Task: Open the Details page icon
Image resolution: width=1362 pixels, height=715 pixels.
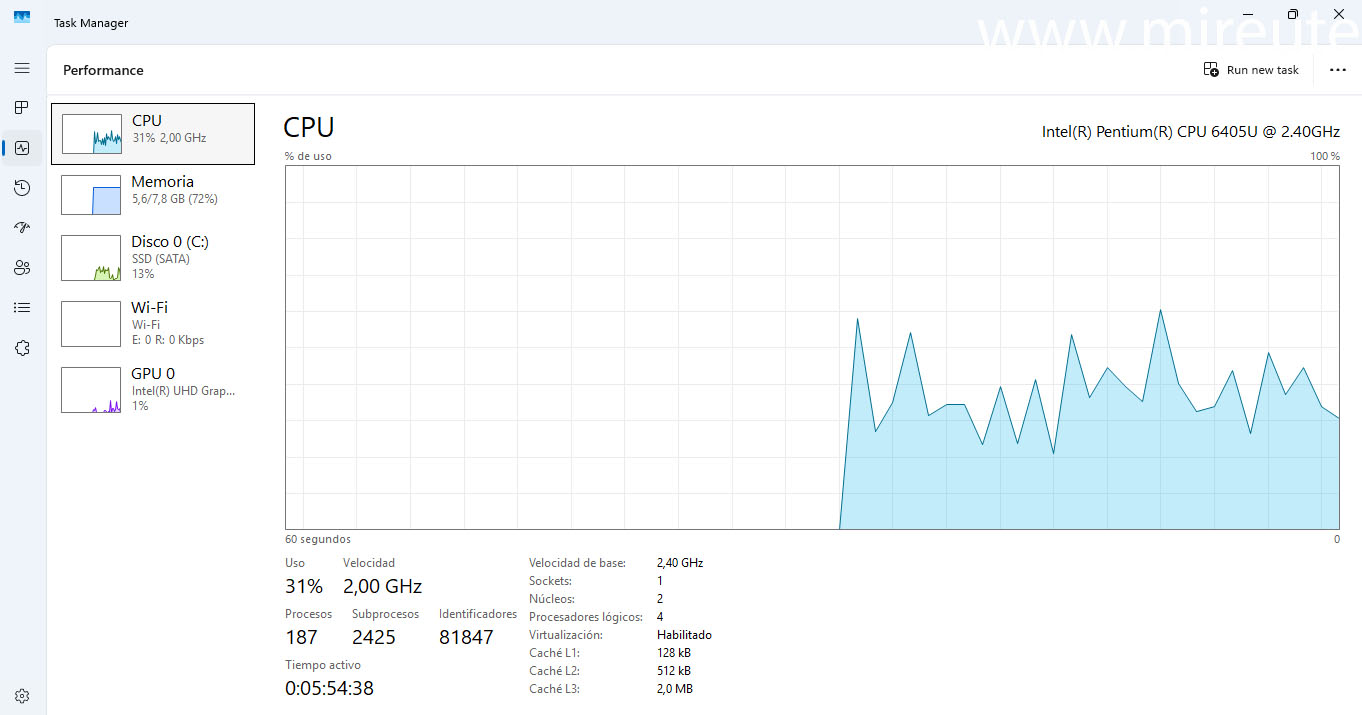Action: click(x=22, y=308)
